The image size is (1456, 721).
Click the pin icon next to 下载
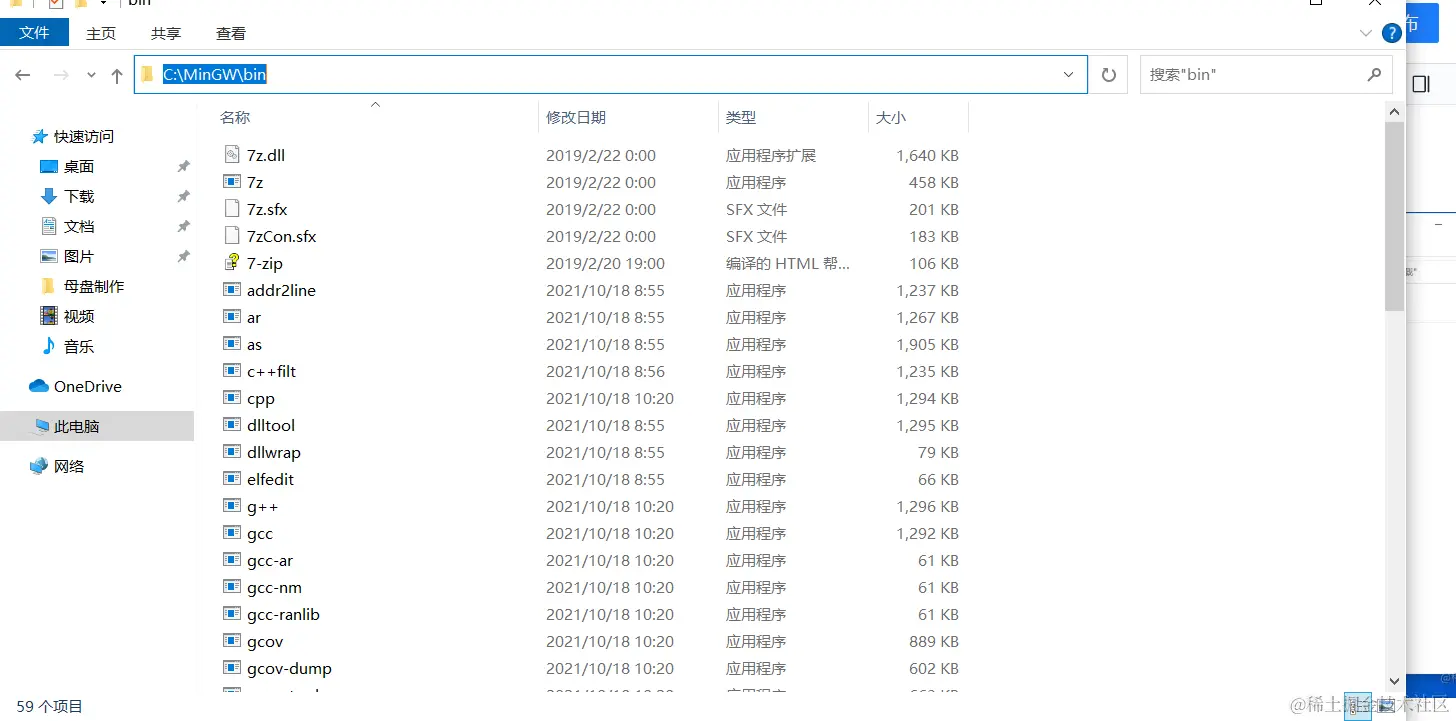(x=183, y=196)
